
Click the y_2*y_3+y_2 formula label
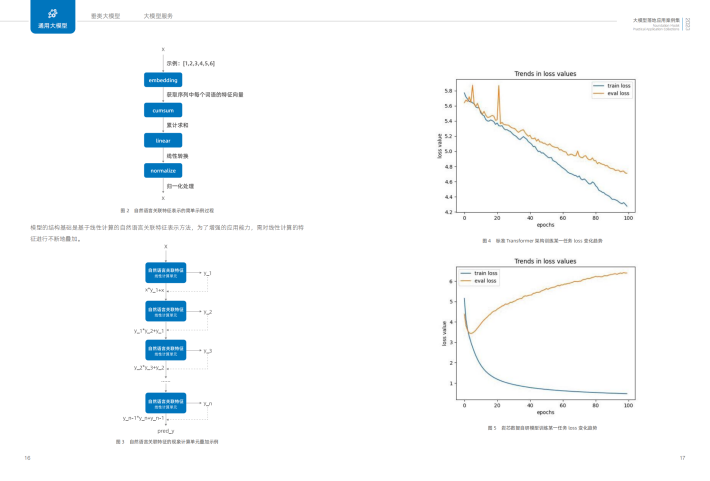149,368
